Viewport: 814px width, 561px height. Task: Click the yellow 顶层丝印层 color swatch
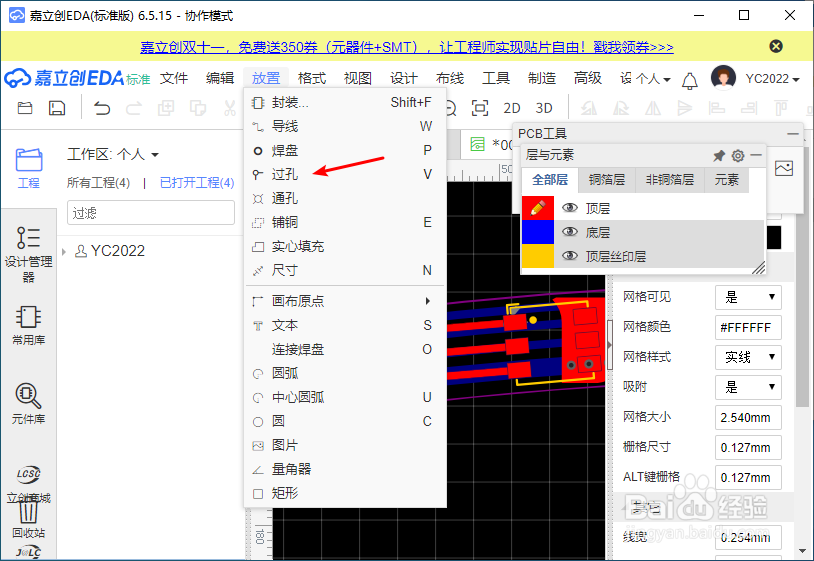[538, 256]
